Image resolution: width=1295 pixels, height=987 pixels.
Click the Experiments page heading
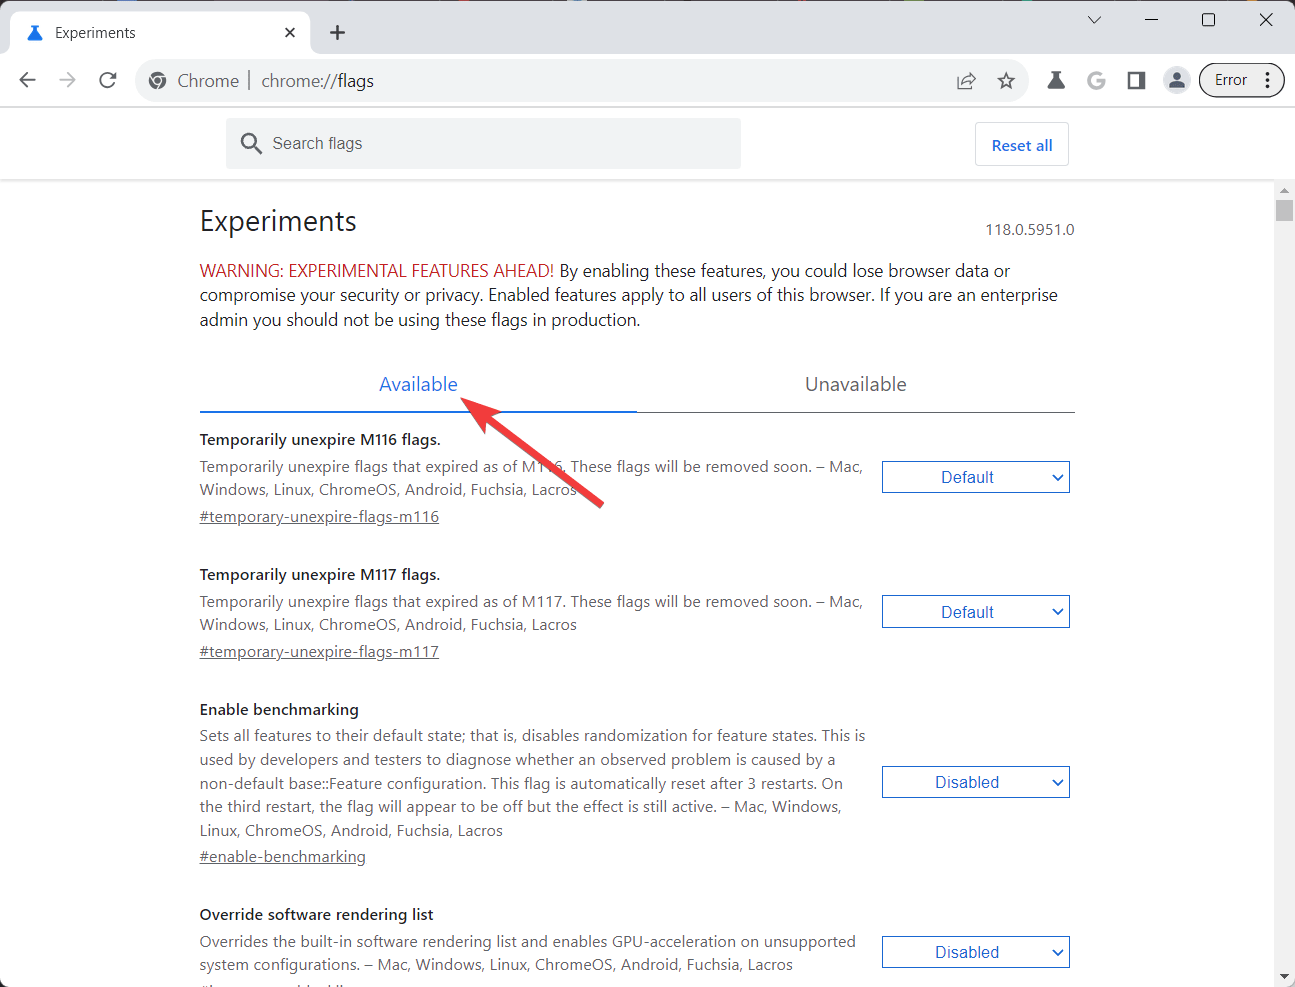coord(278,221)
